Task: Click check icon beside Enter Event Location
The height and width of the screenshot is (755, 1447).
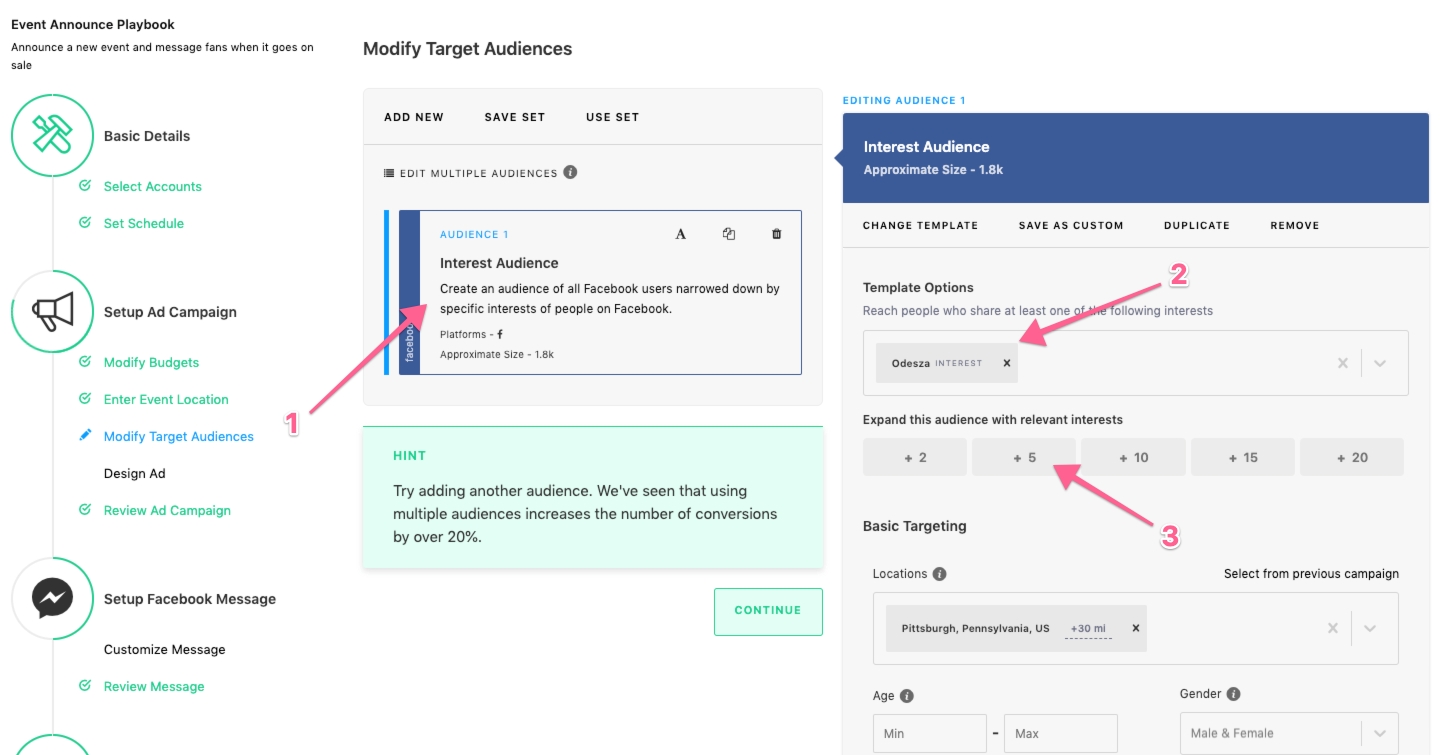Action: 85,399
